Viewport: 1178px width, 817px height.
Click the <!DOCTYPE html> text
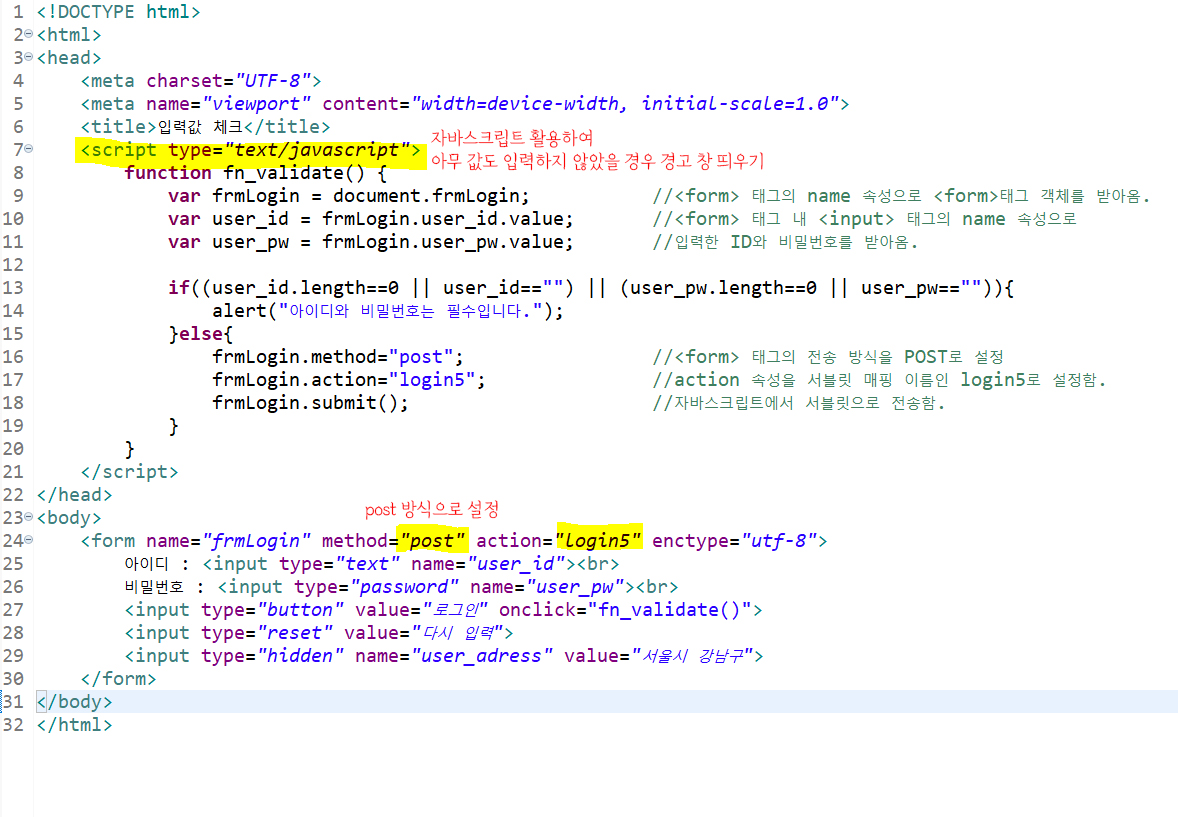click(118, 12)
